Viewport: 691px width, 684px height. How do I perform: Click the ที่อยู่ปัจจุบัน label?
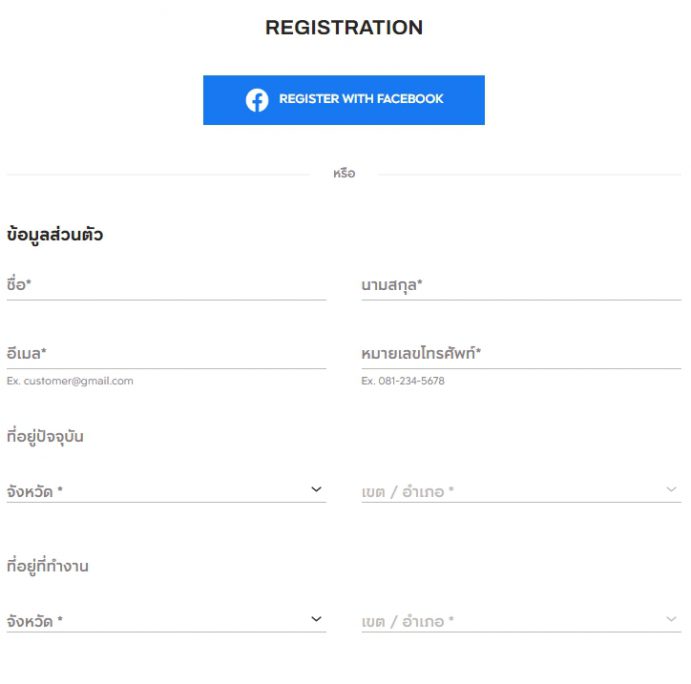click(x=45, y=436)
